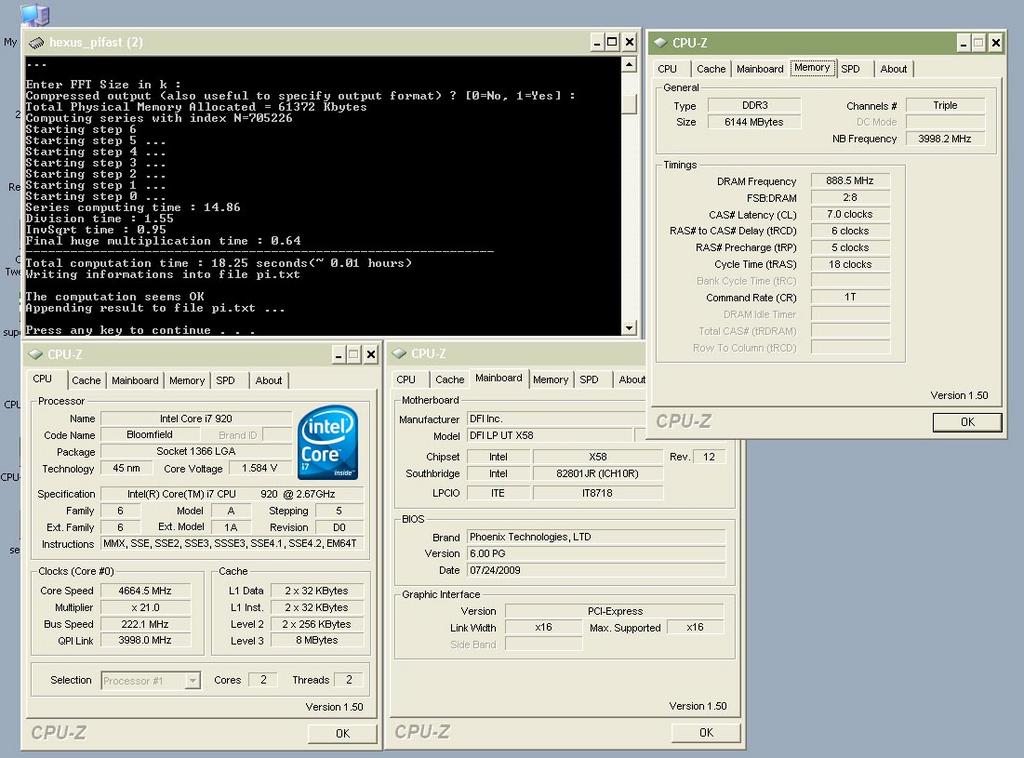This screenshot has height=758, width=1024.
Task: Click the Level 3 cache value "8 MBytes"
Action: click(317, 640)
